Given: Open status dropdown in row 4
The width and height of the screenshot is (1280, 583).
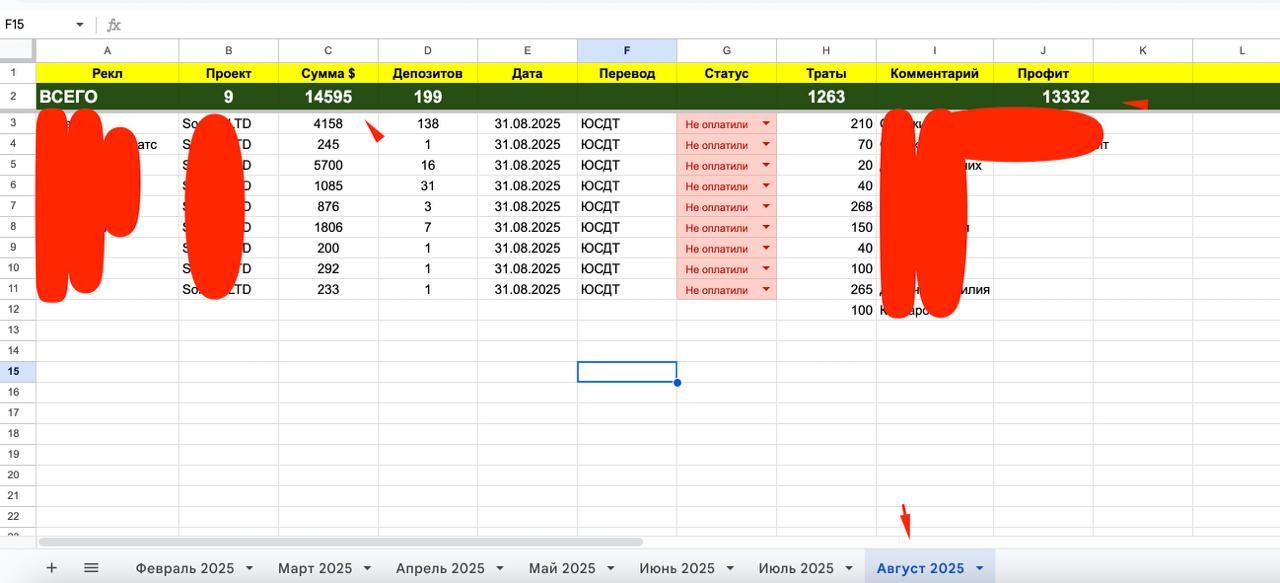Looking at the screenshot, I should tap(766, 144).
